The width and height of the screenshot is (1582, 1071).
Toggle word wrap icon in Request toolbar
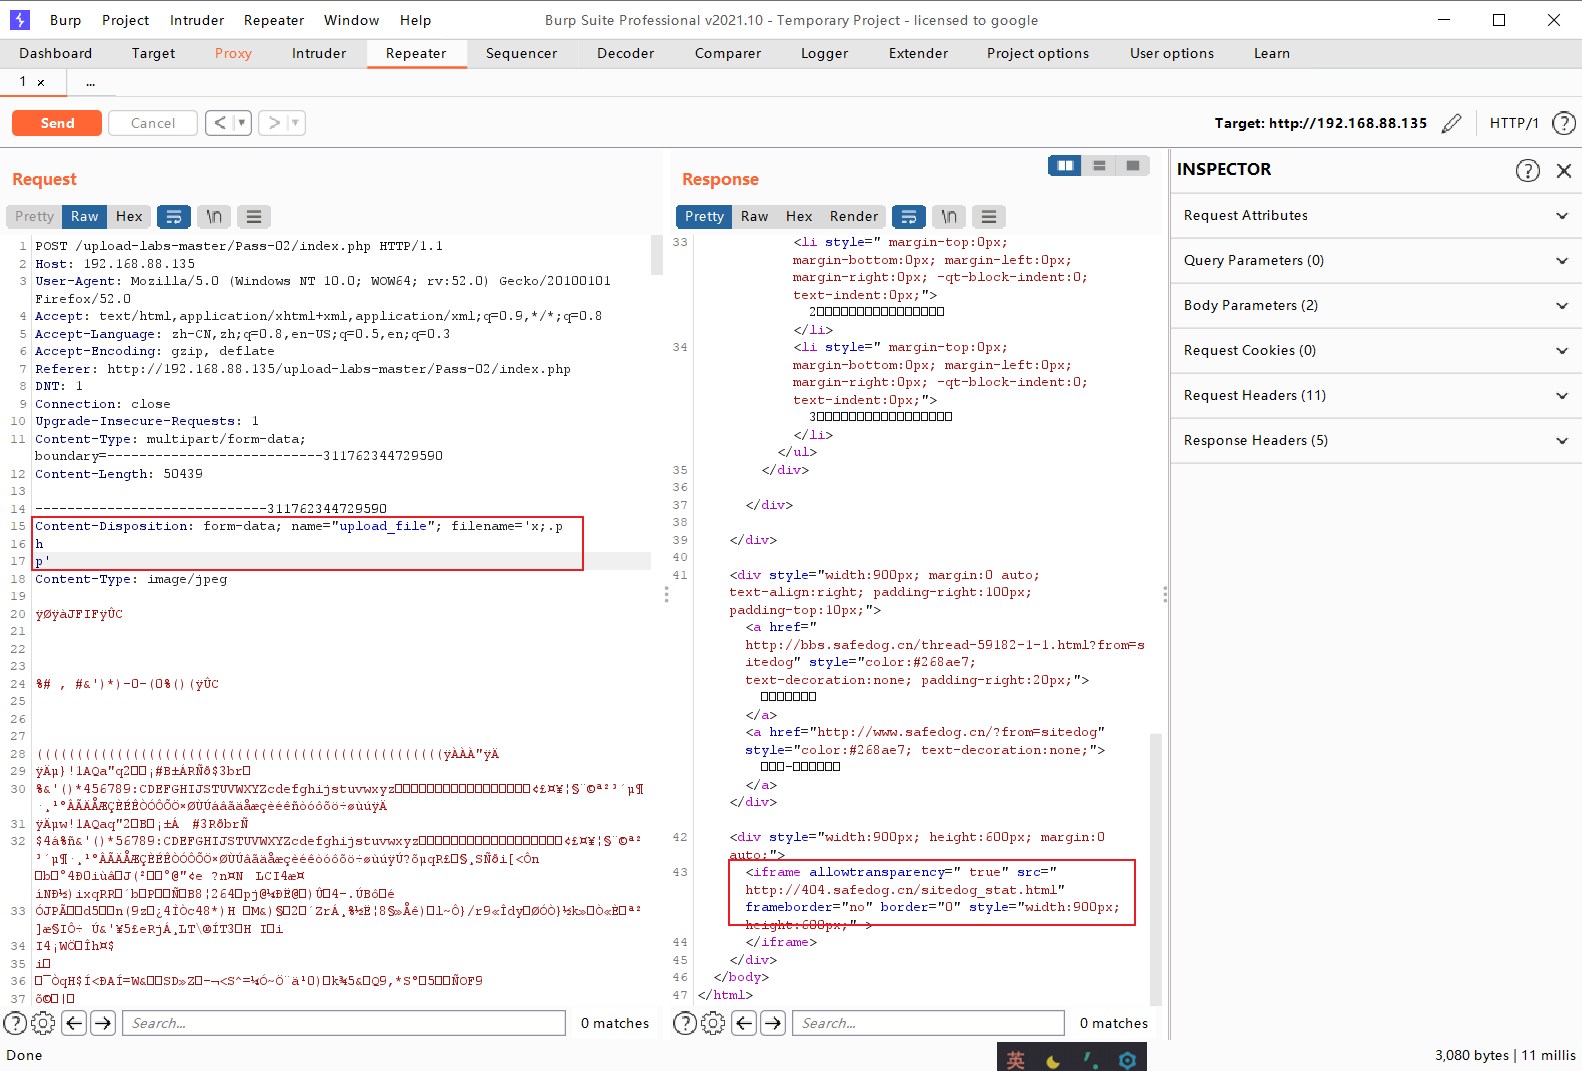click(x=174, y=216)
